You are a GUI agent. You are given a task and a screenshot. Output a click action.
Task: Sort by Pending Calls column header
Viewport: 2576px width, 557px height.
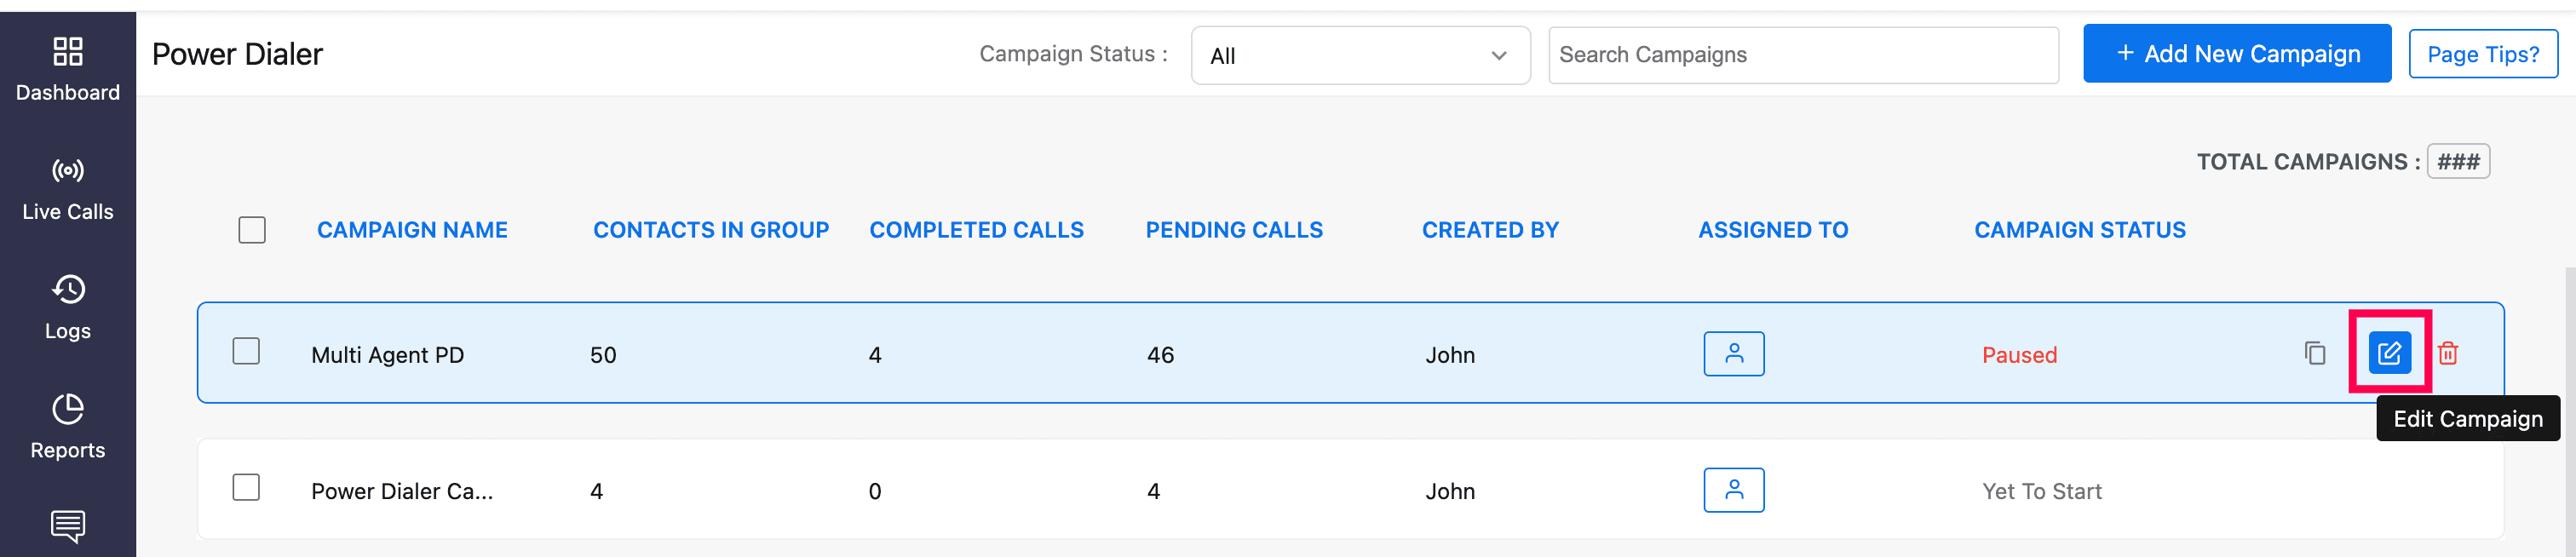pyautogui.click(x=1233, y=230)
